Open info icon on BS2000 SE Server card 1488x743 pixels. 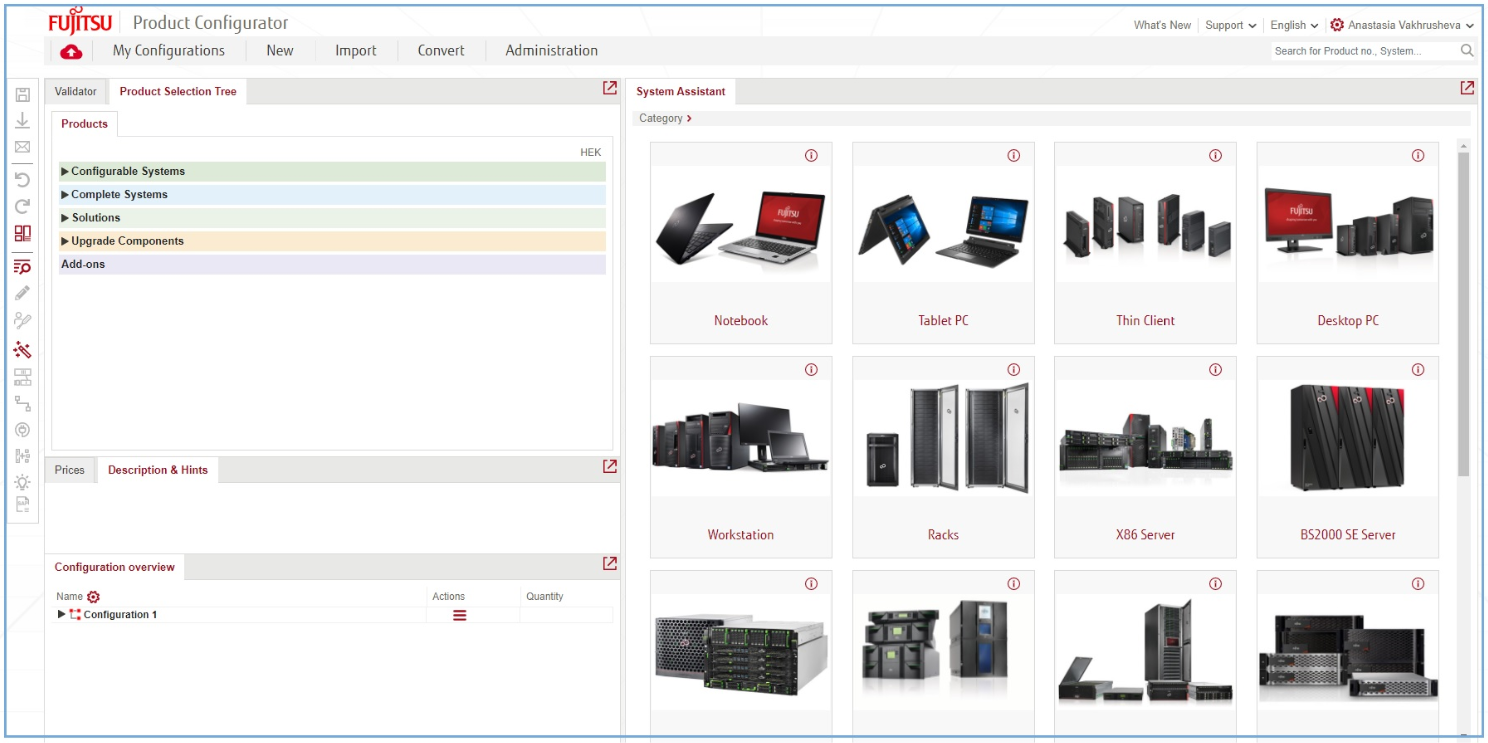coord(1418,369)
